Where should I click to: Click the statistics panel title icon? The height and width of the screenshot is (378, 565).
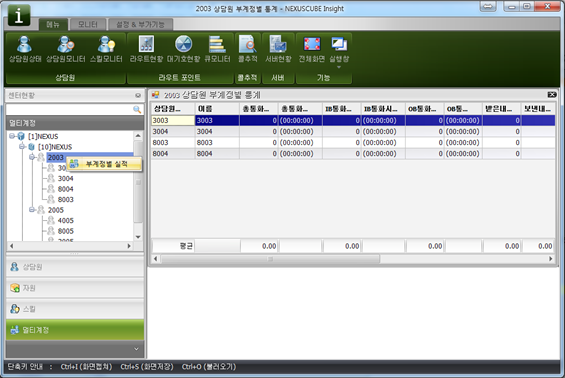(x=156, y=95)
